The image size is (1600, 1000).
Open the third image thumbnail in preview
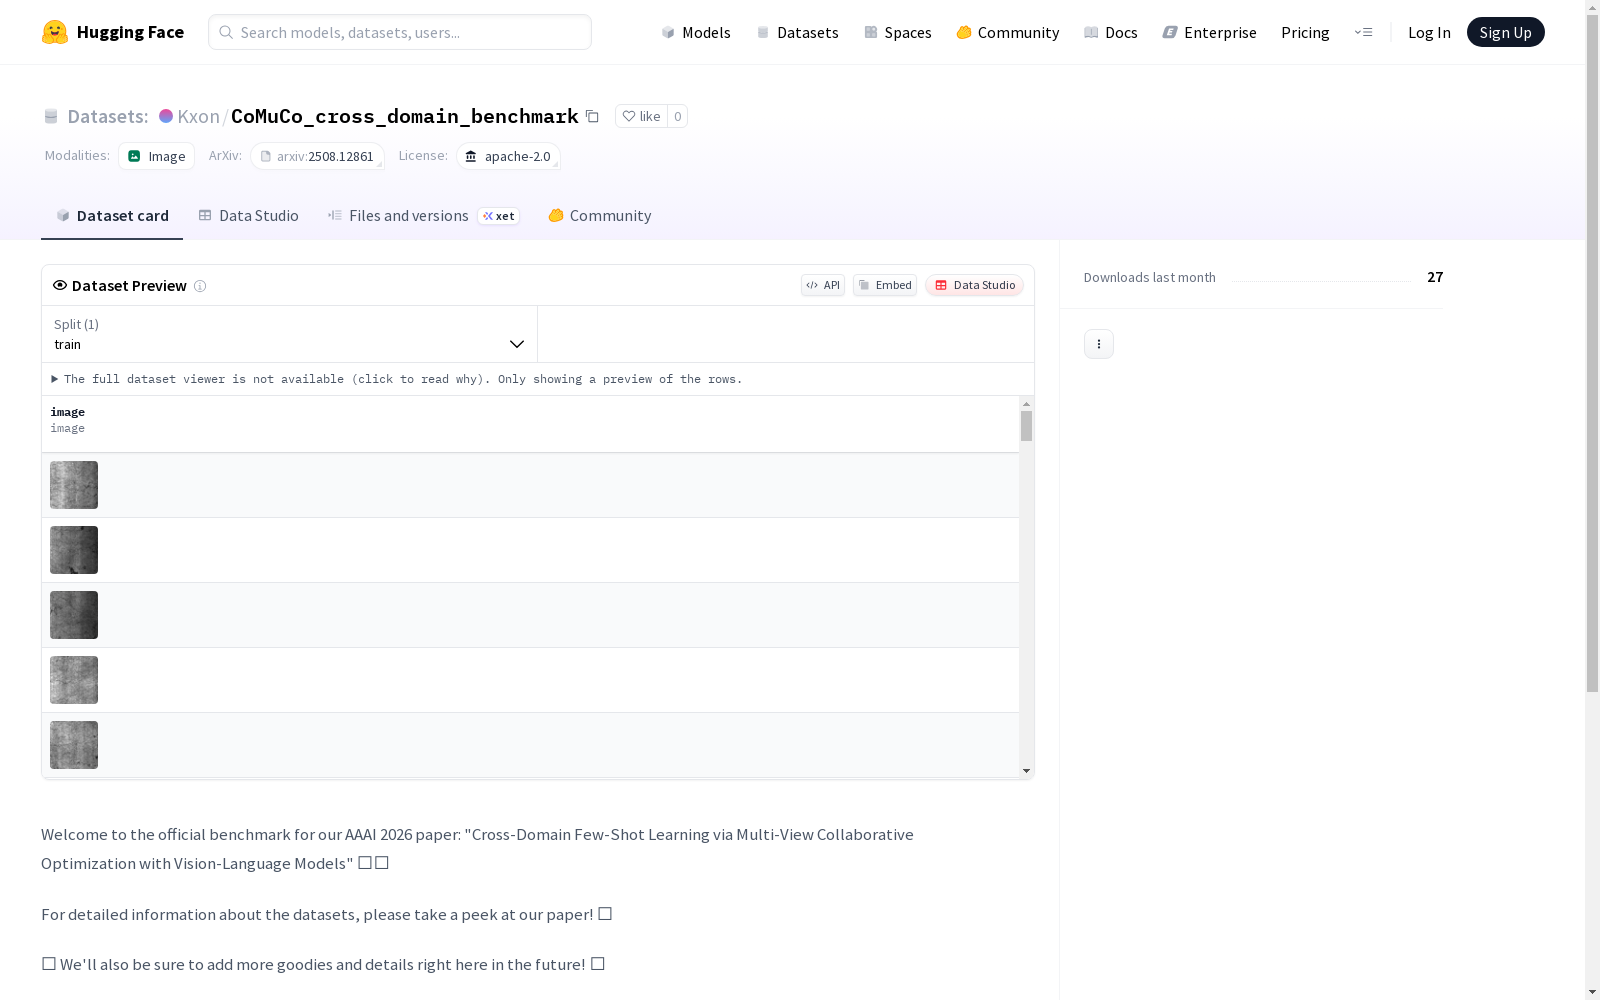[x=74, y=615]
